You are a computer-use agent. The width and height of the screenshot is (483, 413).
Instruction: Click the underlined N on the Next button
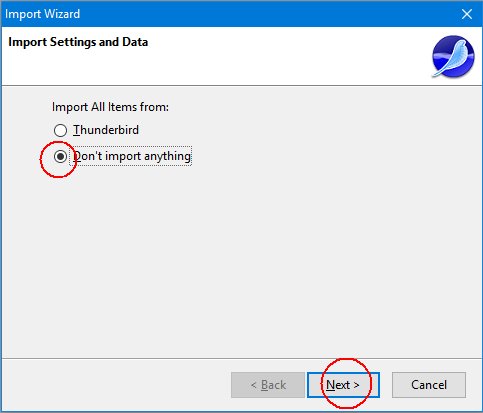pyautogui.click(x=330, y=385)
